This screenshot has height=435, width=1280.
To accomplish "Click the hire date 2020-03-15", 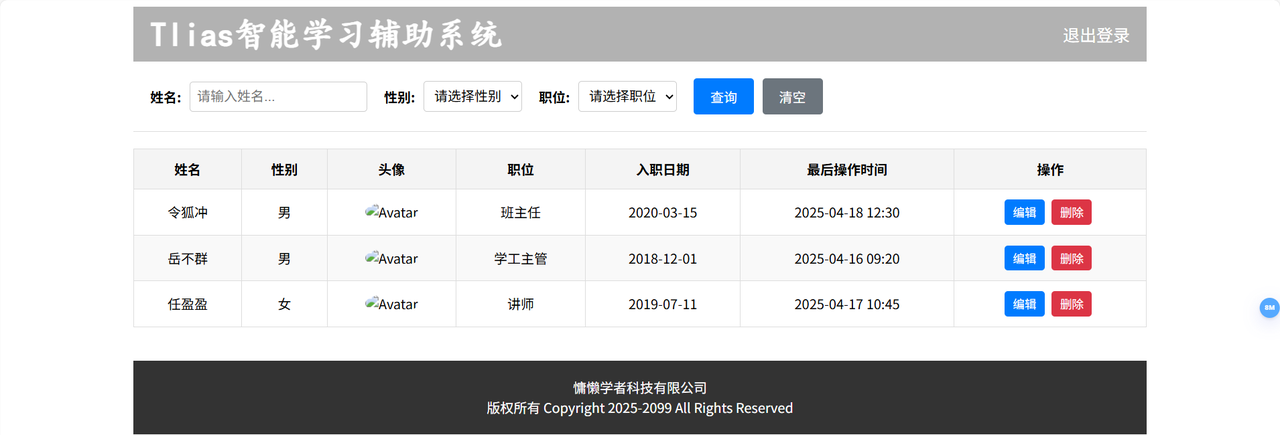I will point(663,212).
